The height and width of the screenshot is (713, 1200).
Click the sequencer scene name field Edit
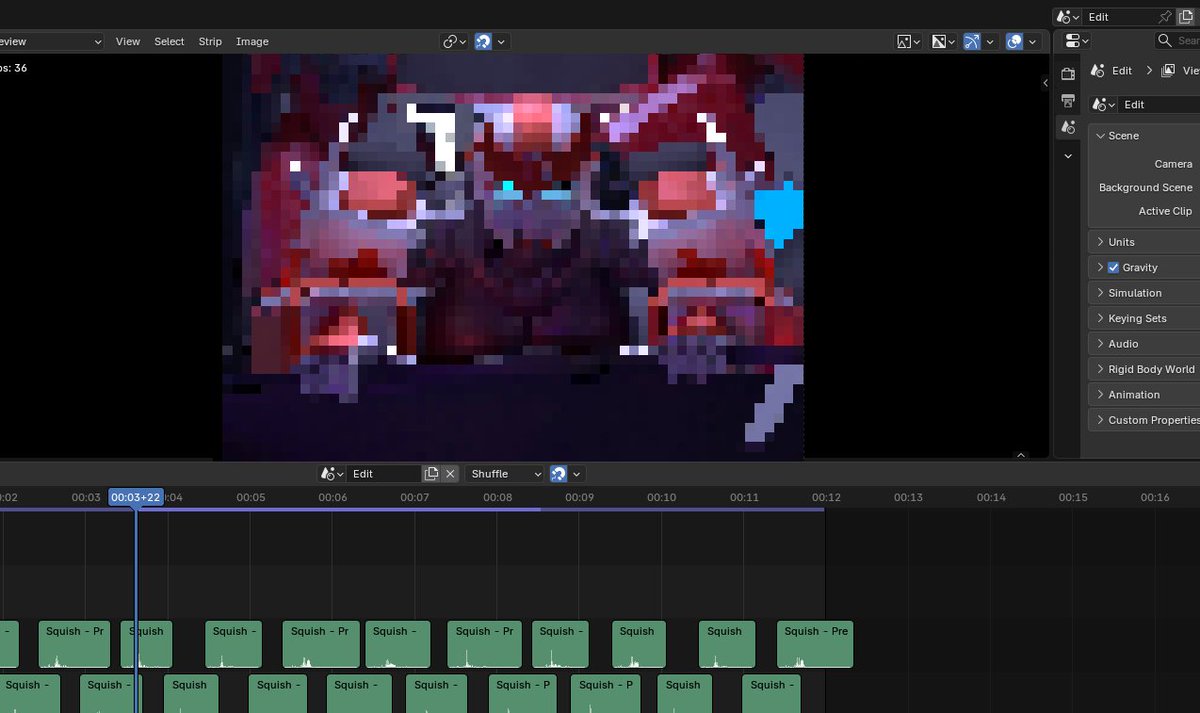(x=384, y=474)
